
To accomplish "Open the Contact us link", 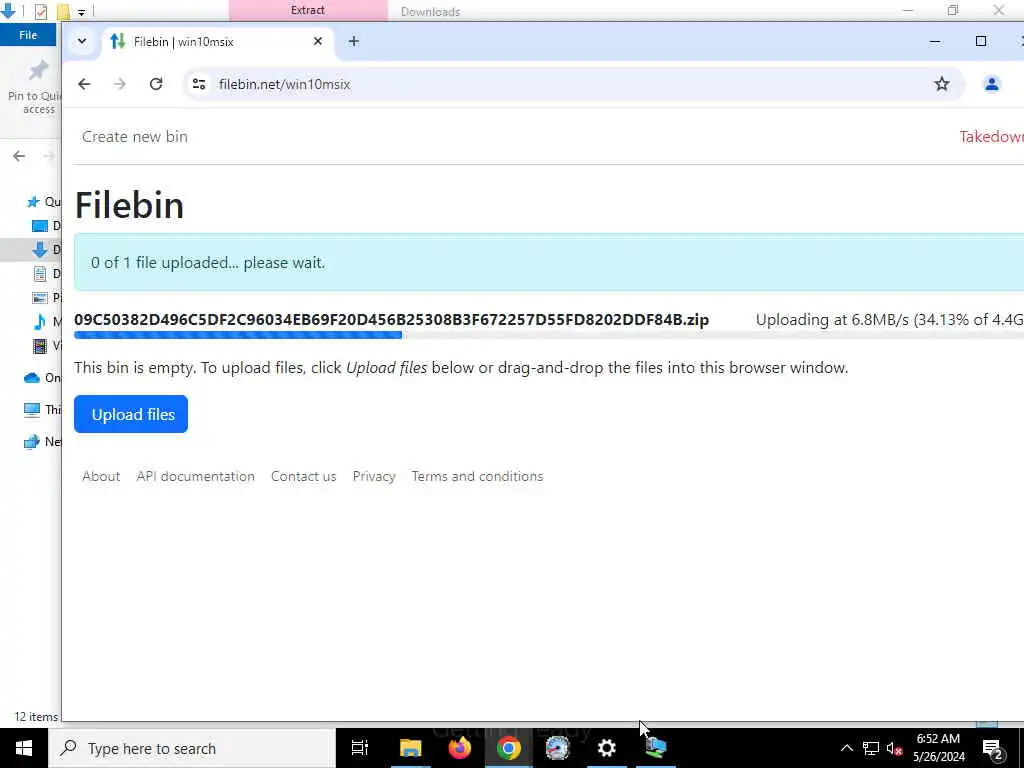I will [304, 477].
